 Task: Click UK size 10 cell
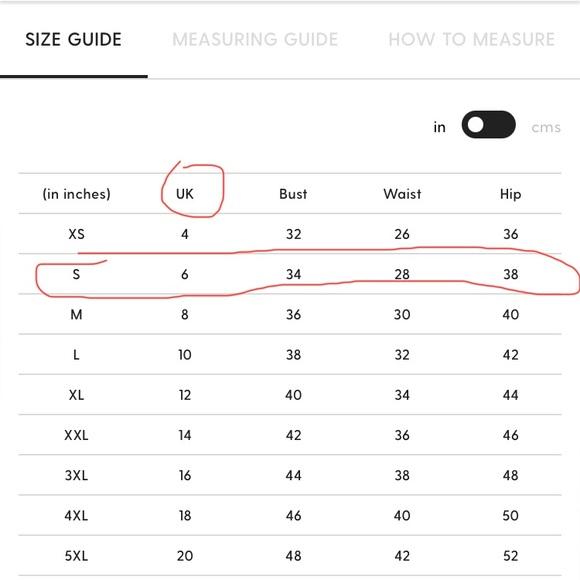point(185,355)
